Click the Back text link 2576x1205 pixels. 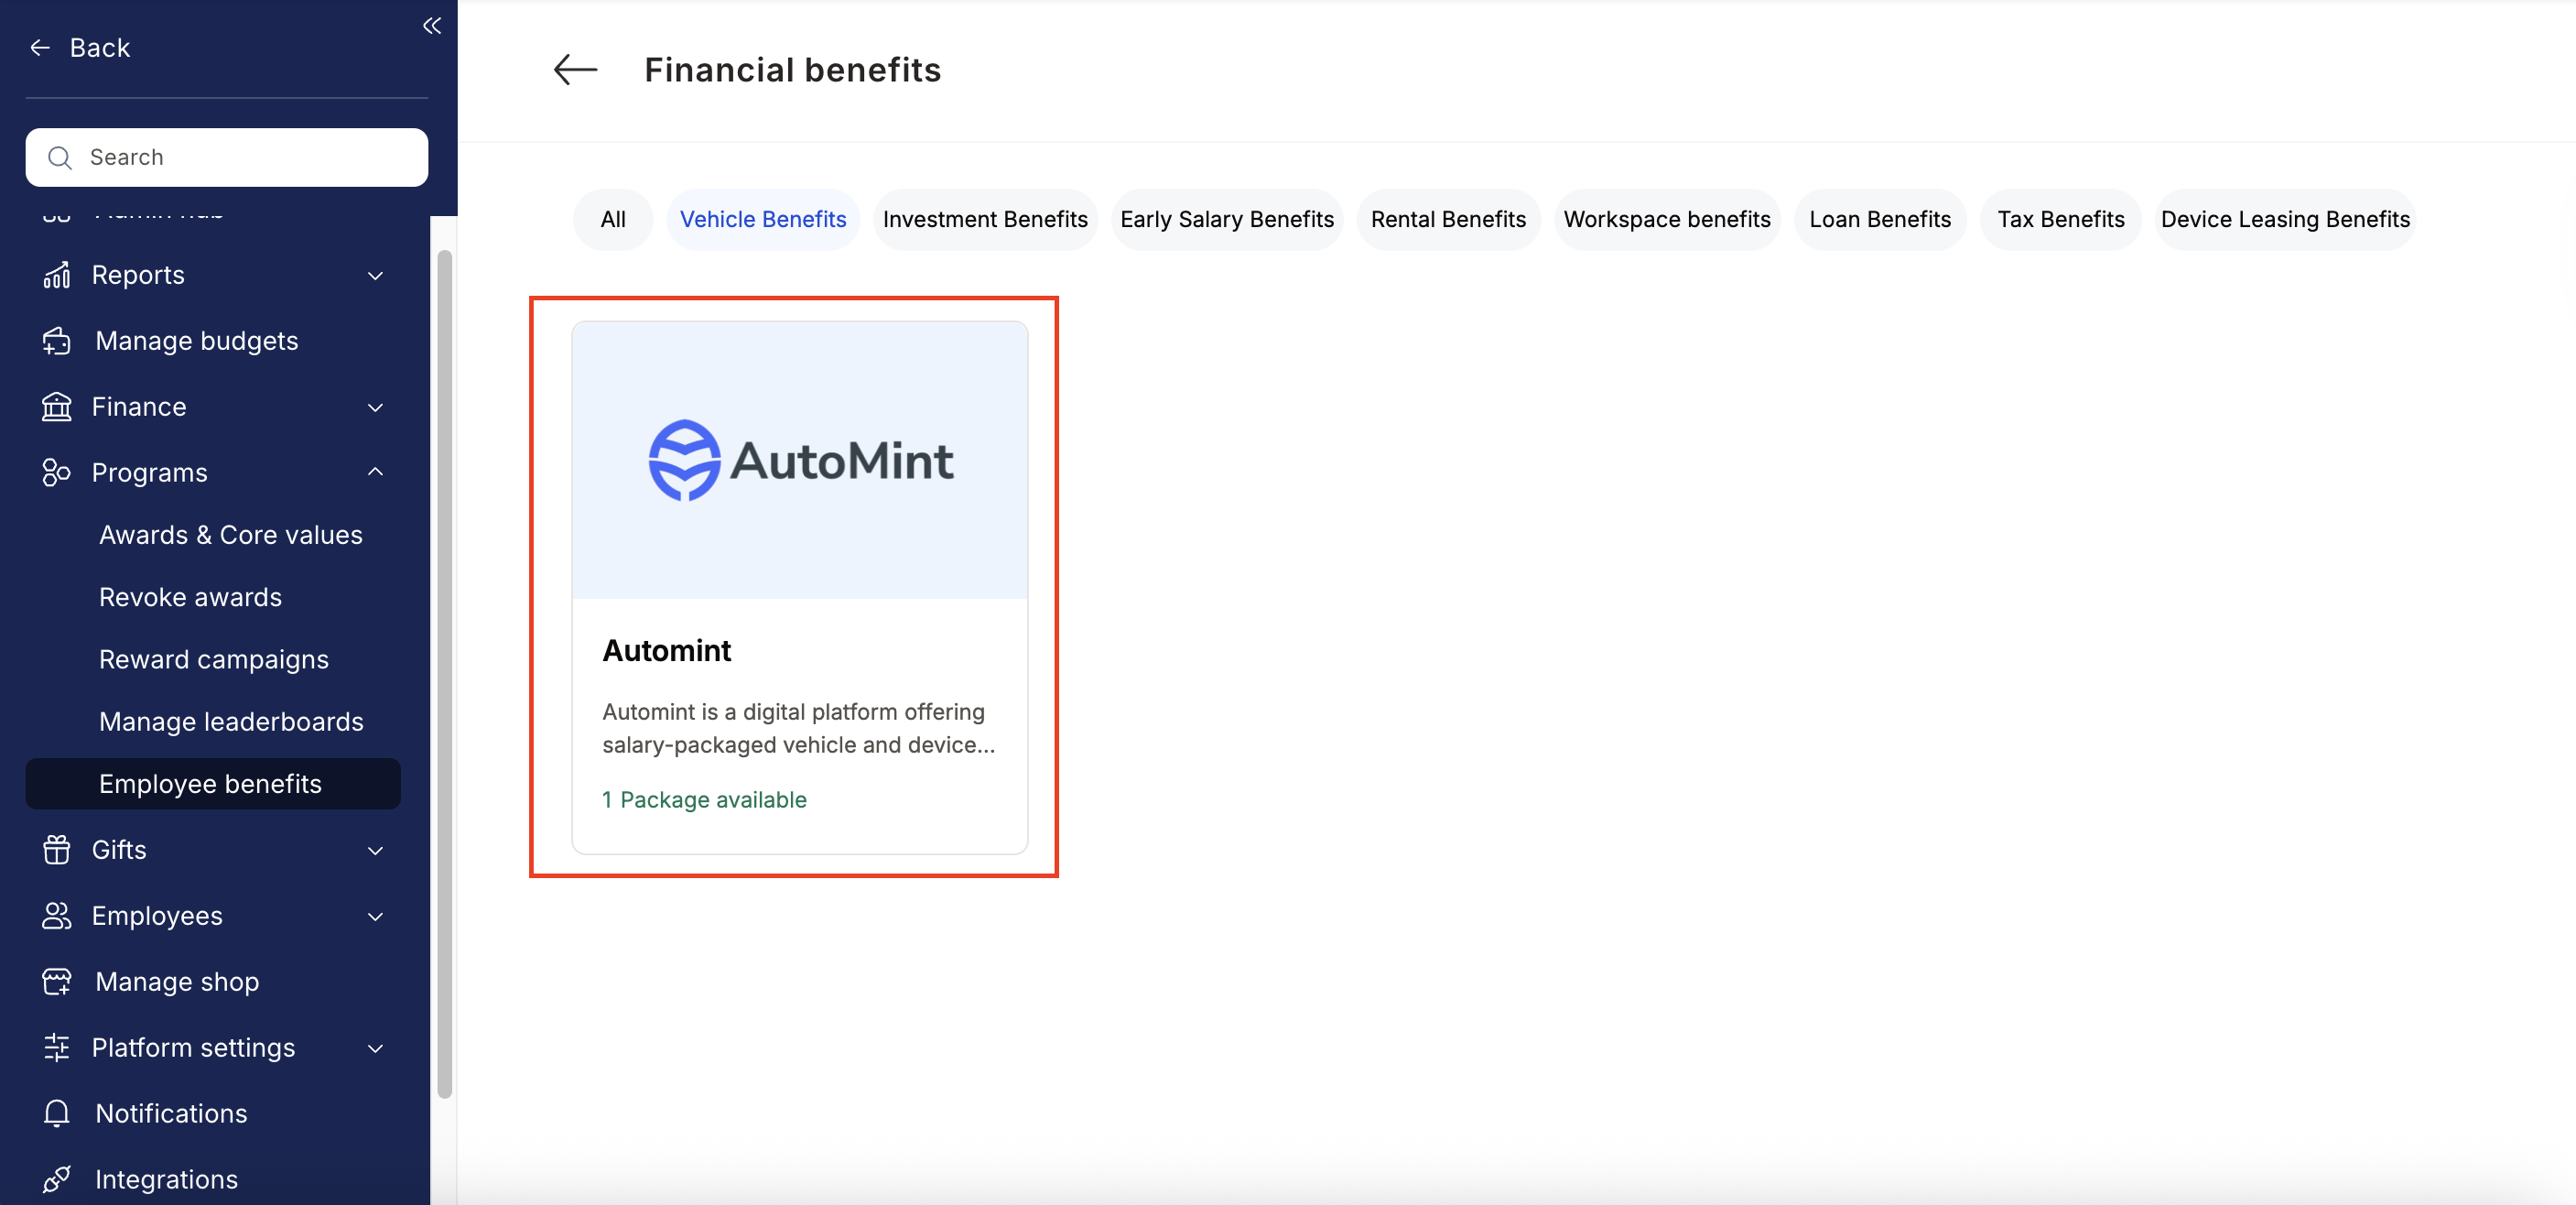pyautogui.click(x=100, y=48)
